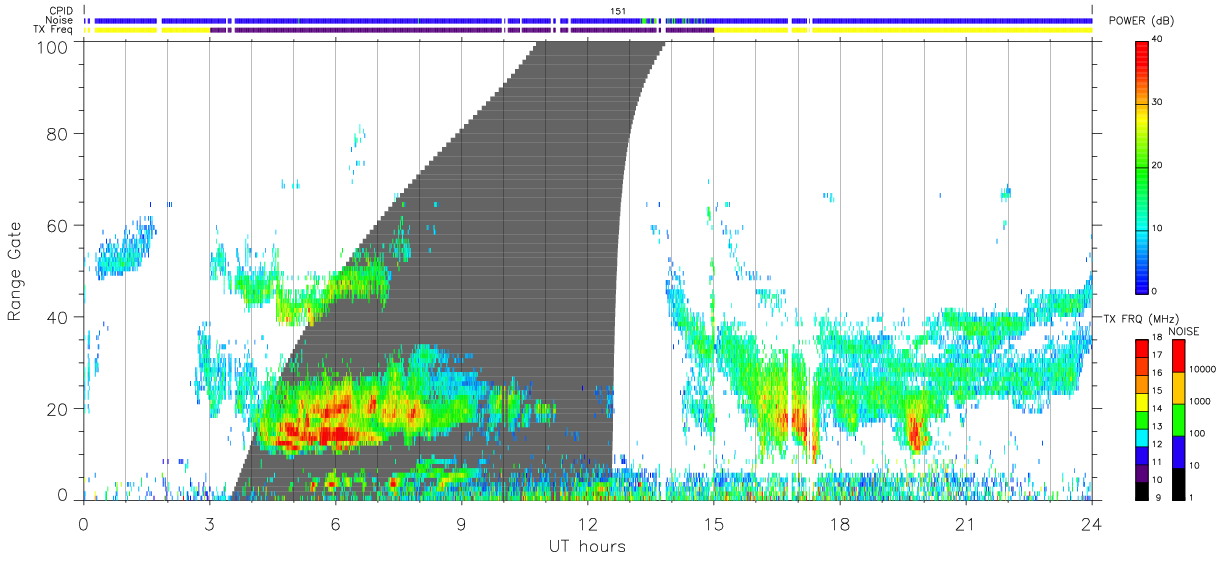
Task: Click the "Range Gate" y-axis title
Action: pos(15,270)
